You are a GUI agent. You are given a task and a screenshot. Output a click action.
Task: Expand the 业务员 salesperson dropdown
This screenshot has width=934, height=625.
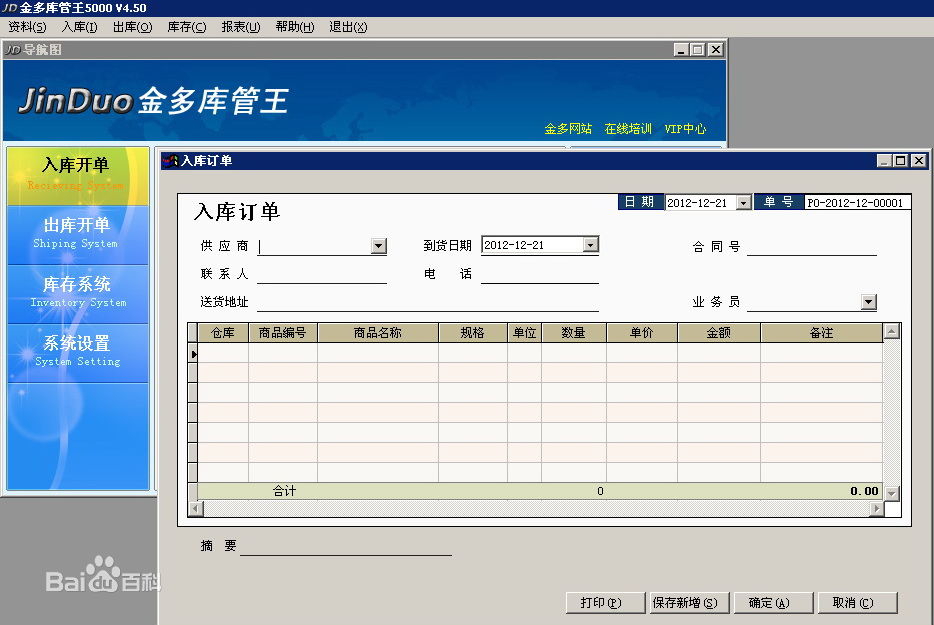[868, 302]
